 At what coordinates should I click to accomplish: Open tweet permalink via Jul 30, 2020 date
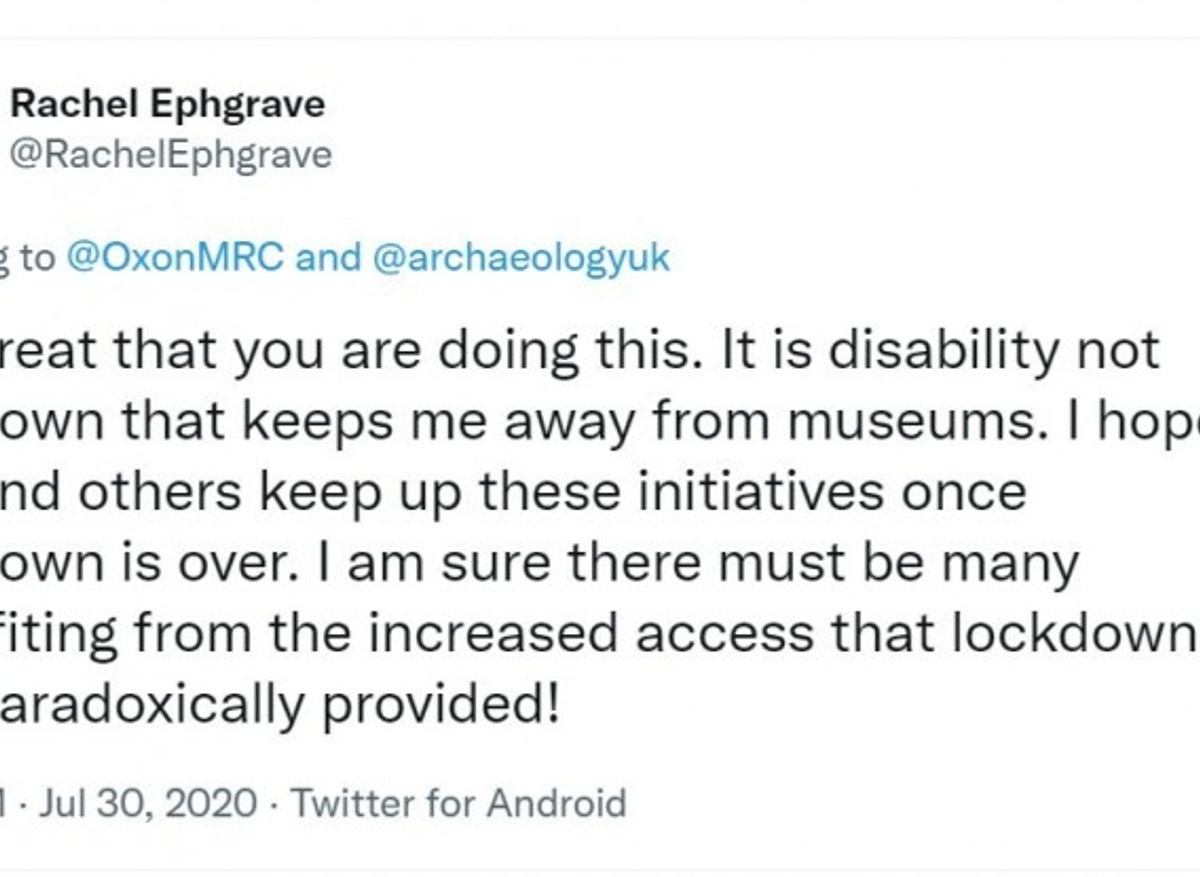point(149,804)
